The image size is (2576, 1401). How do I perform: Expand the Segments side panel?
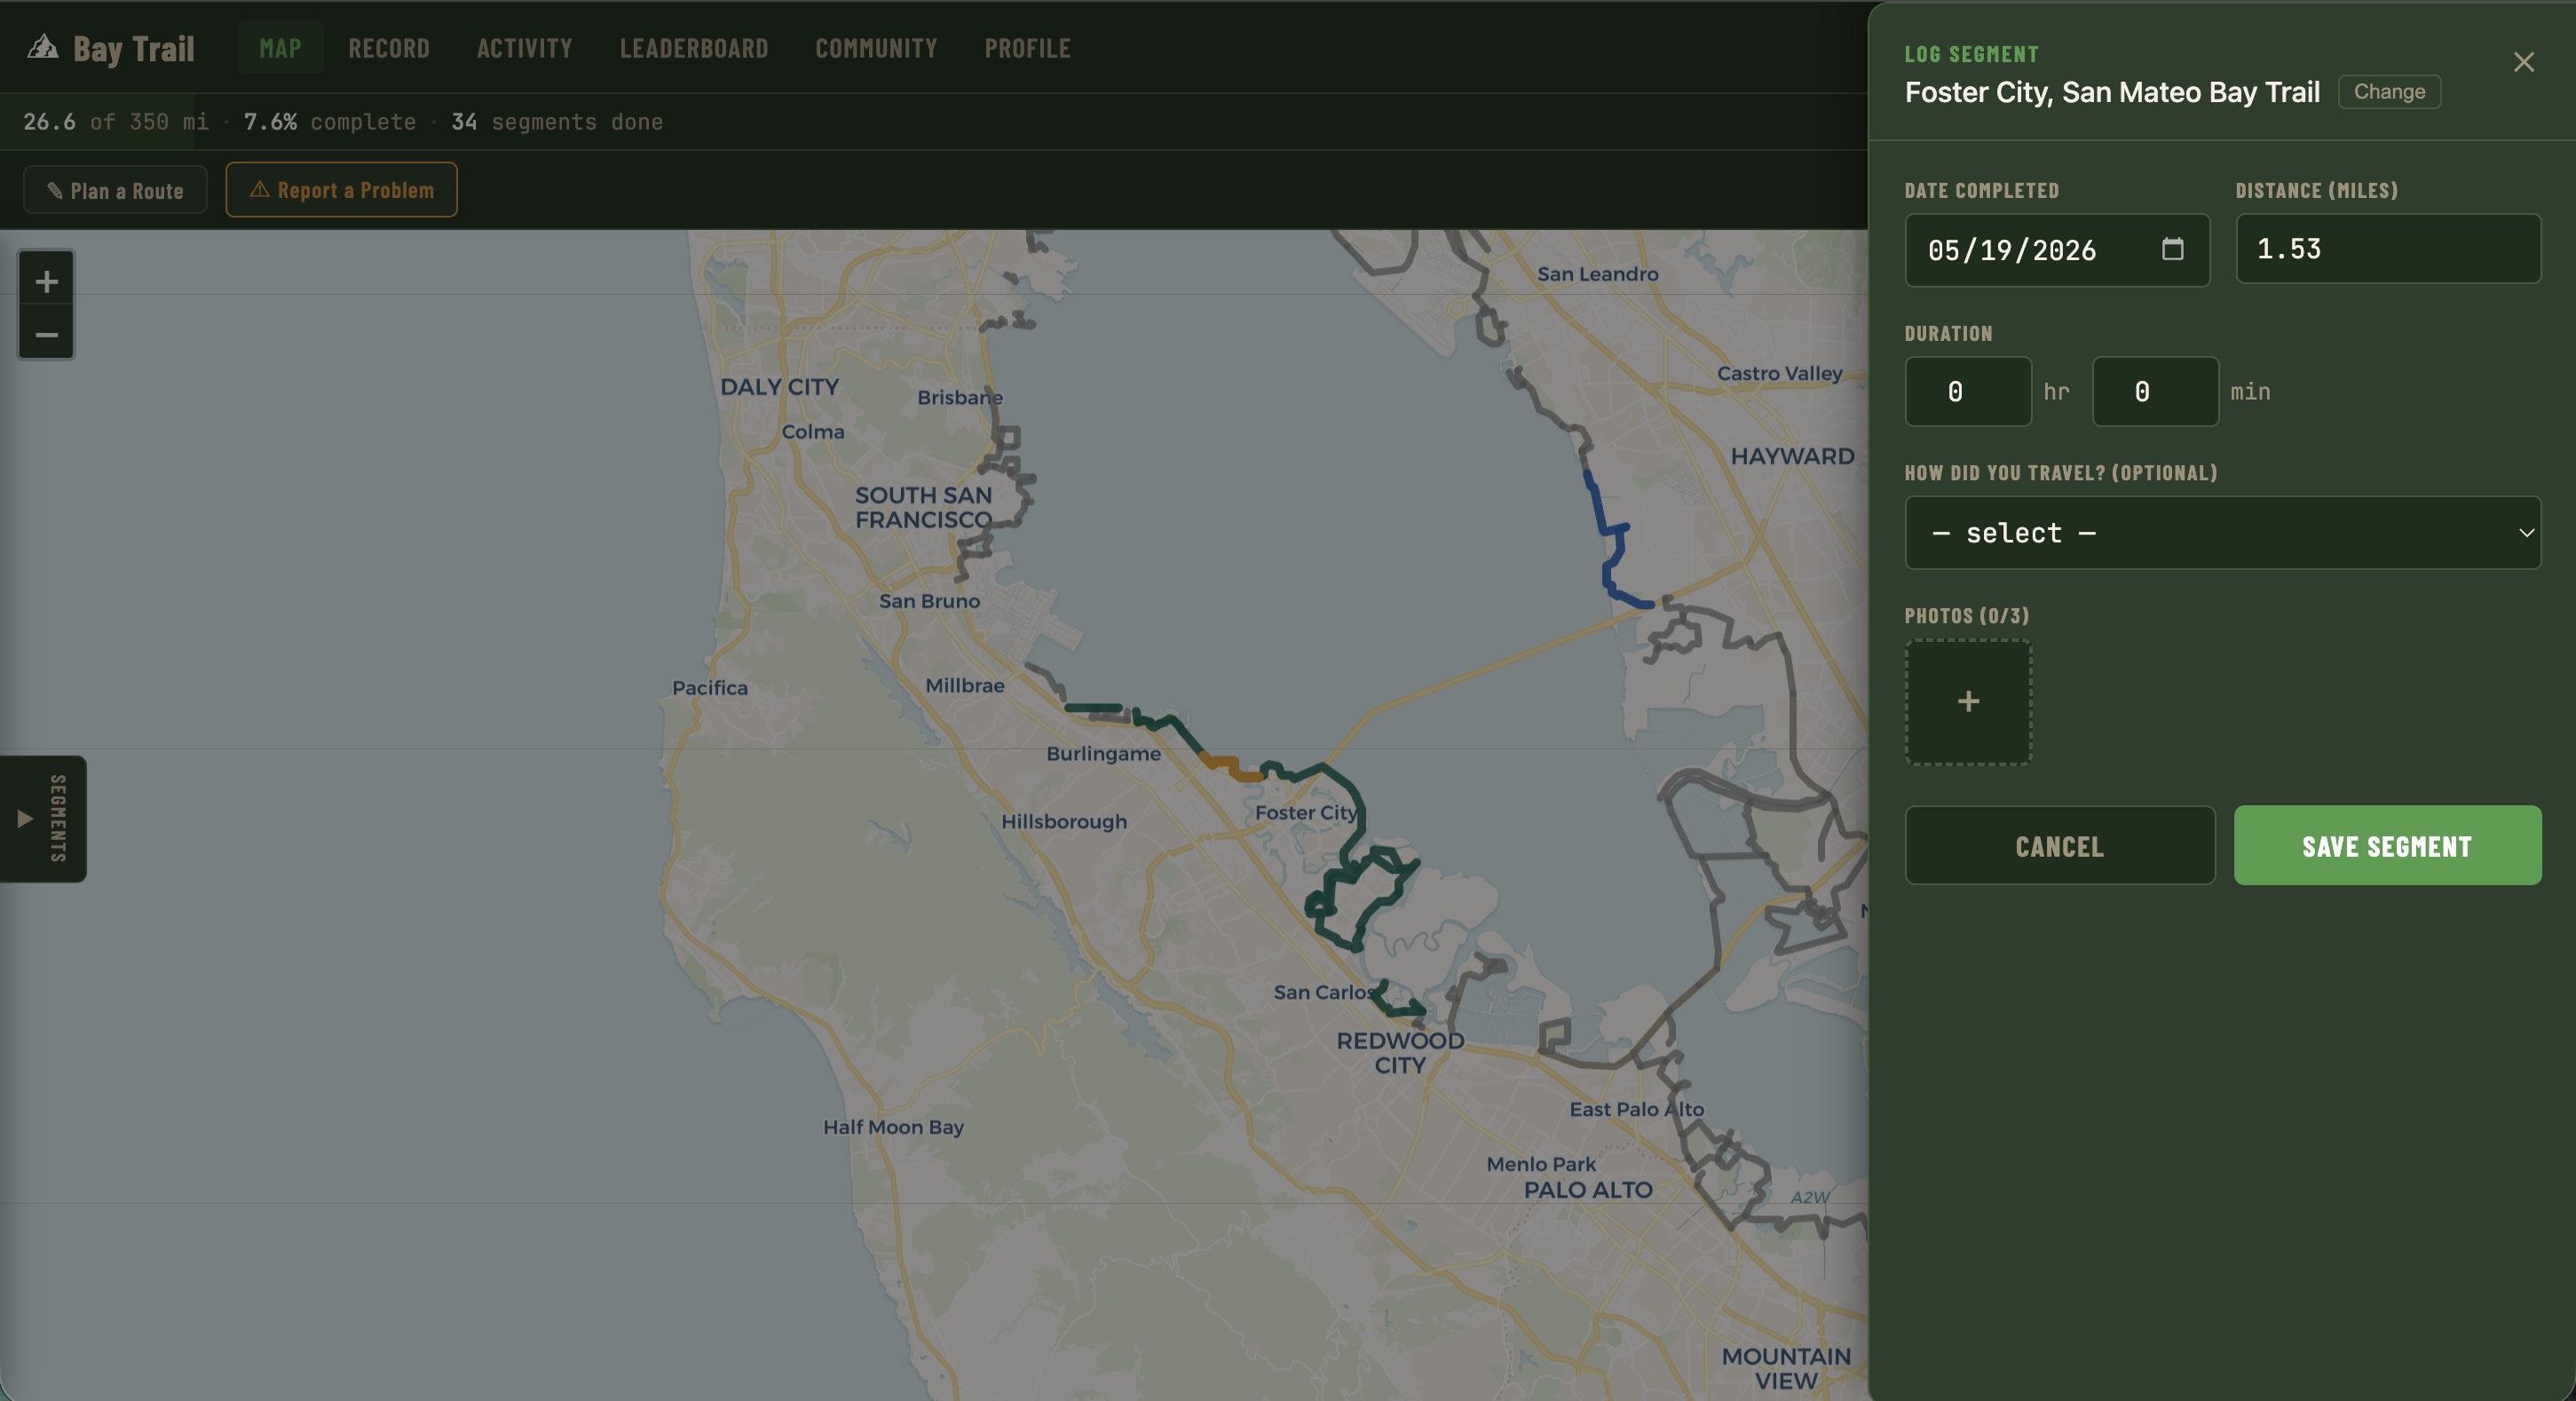pyautogui.click(x=43, y=818)
